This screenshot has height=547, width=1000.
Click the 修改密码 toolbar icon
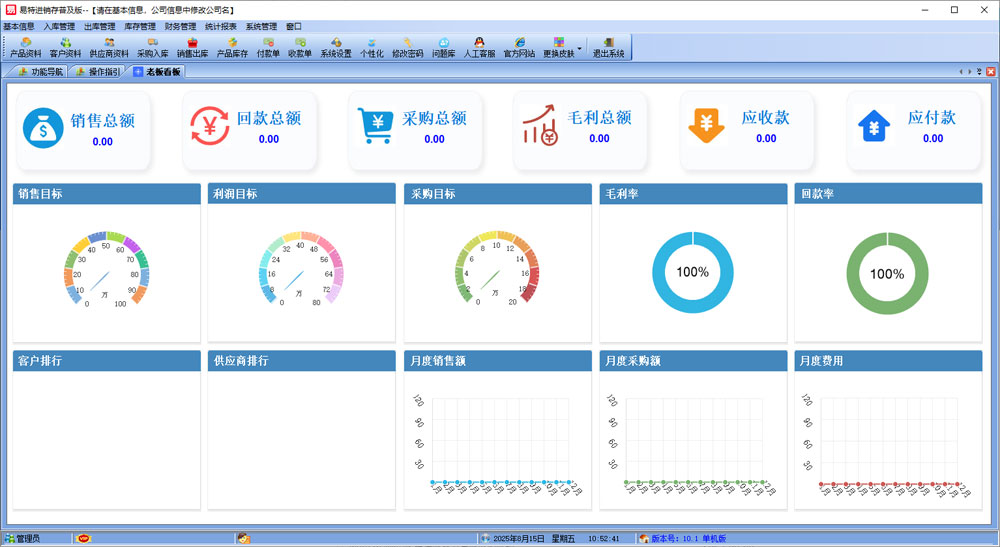[x=407, y=47]
